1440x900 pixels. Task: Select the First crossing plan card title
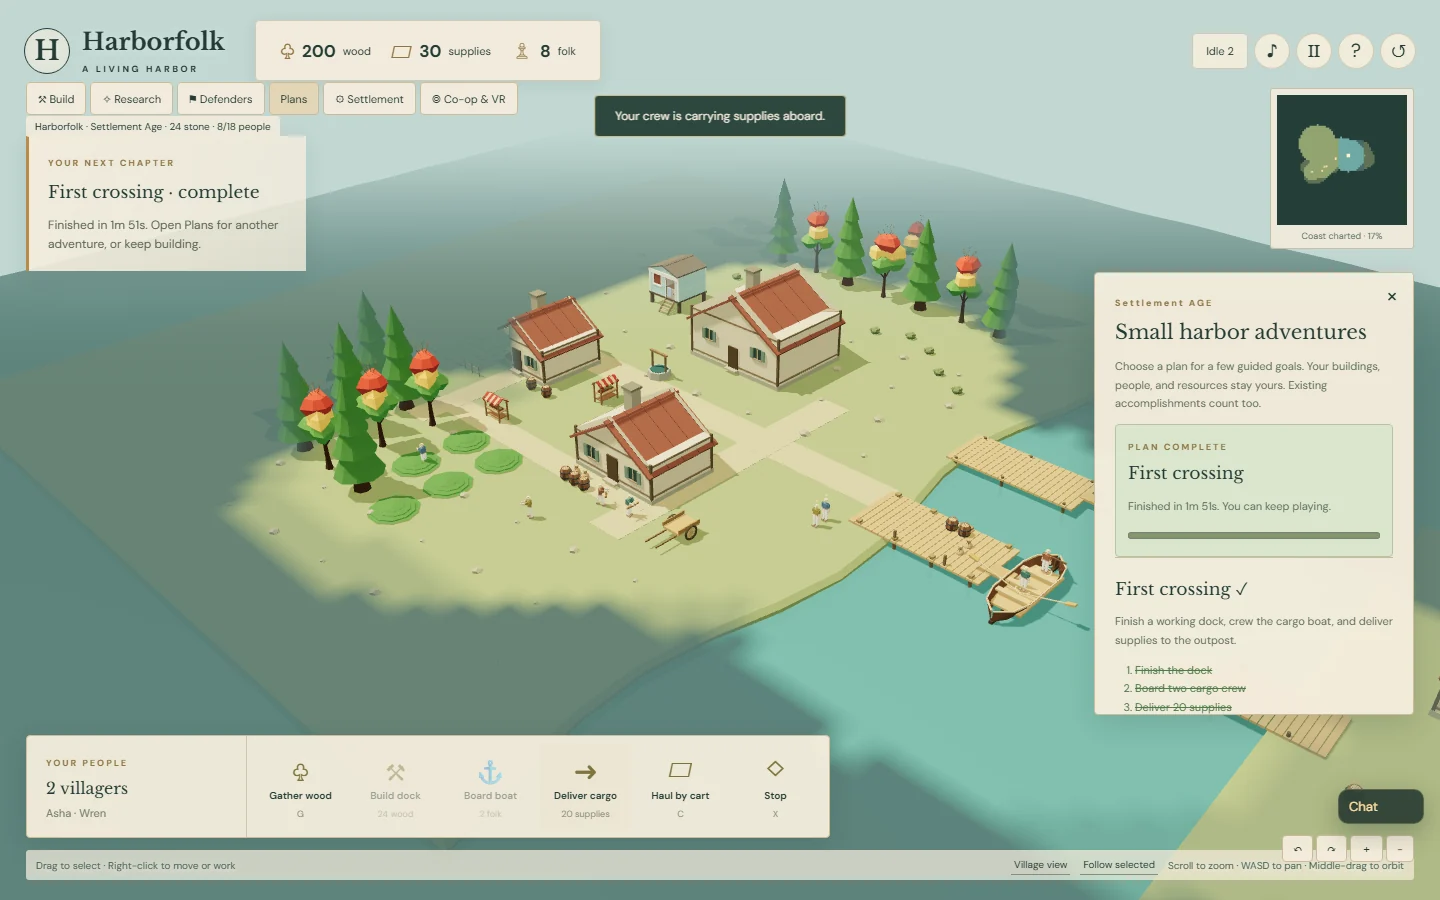(x=1186, y=473)
